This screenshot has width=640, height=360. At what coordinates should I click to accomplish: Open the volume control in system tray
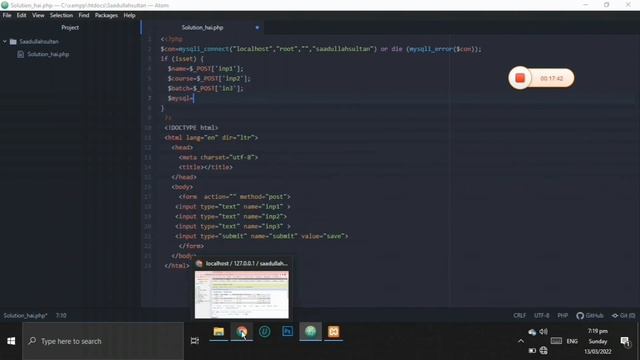[x=544, y=331]
